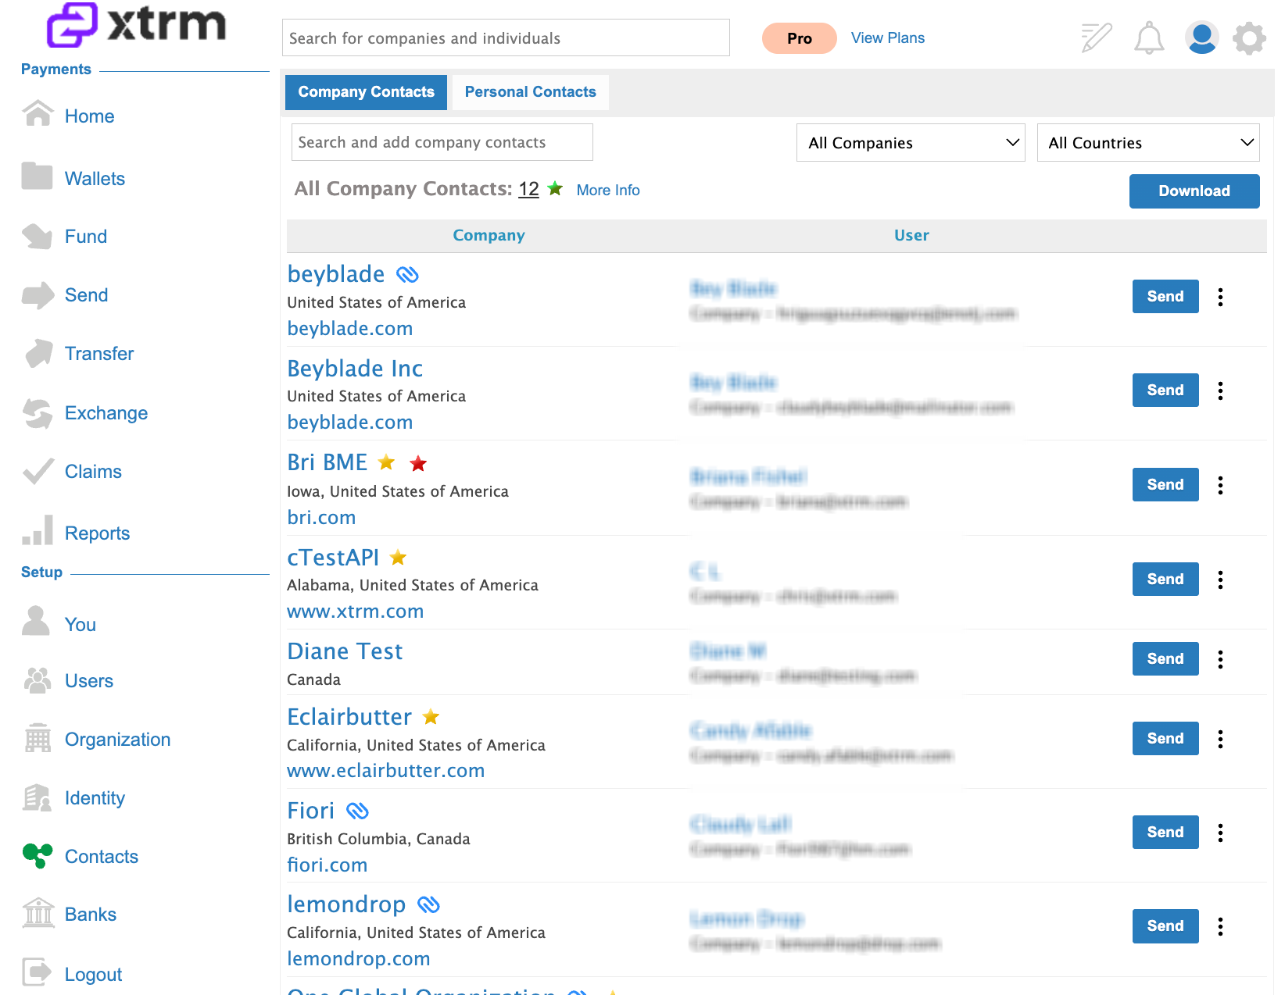Click the pencil notes icon in header
1285x995 pixels.
click(1097, 38)
